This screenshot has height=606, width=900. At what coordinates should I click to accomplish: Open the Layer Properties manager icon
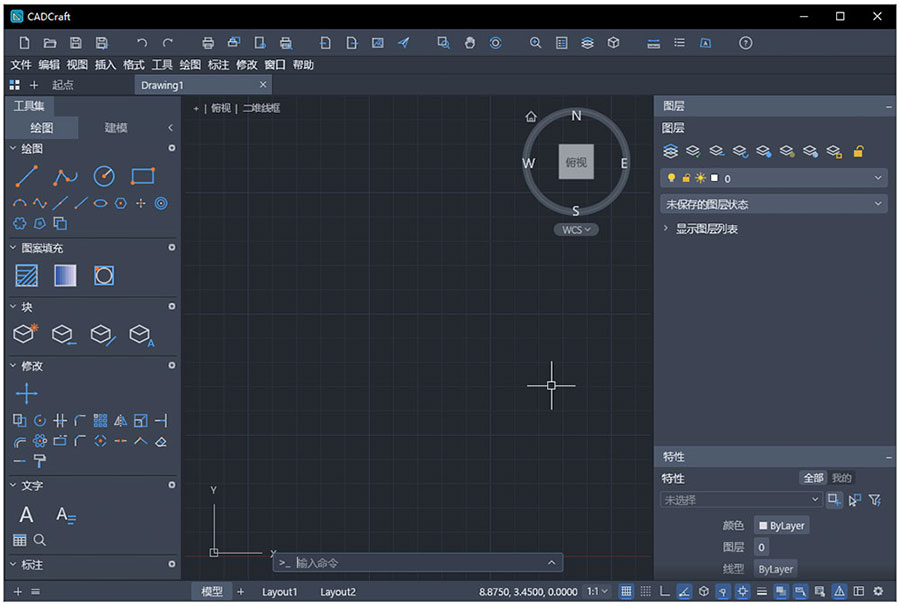tap(670, 151)
